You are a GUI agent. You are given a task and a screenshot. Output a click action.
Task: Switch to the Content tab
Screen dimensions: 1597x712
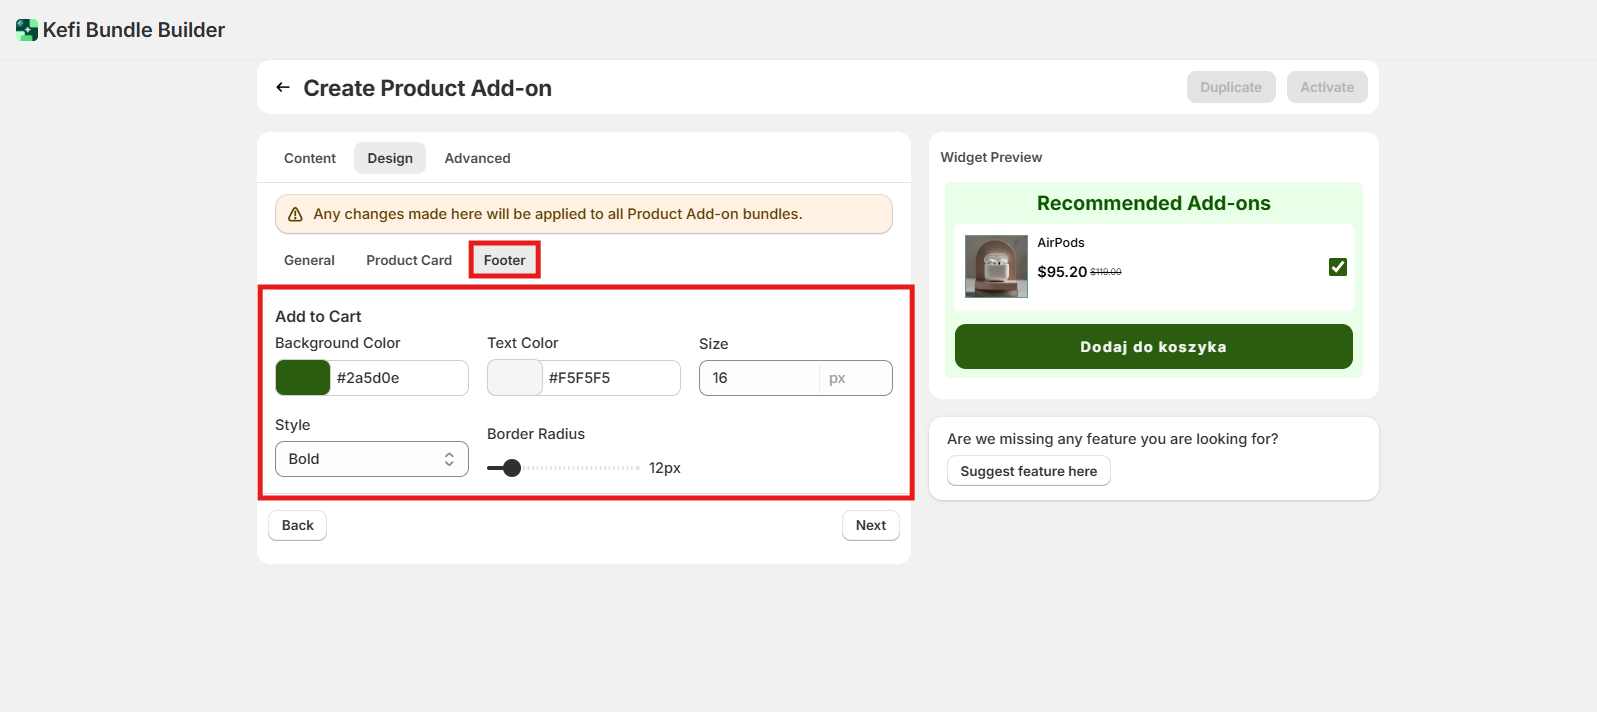point(310,158)
